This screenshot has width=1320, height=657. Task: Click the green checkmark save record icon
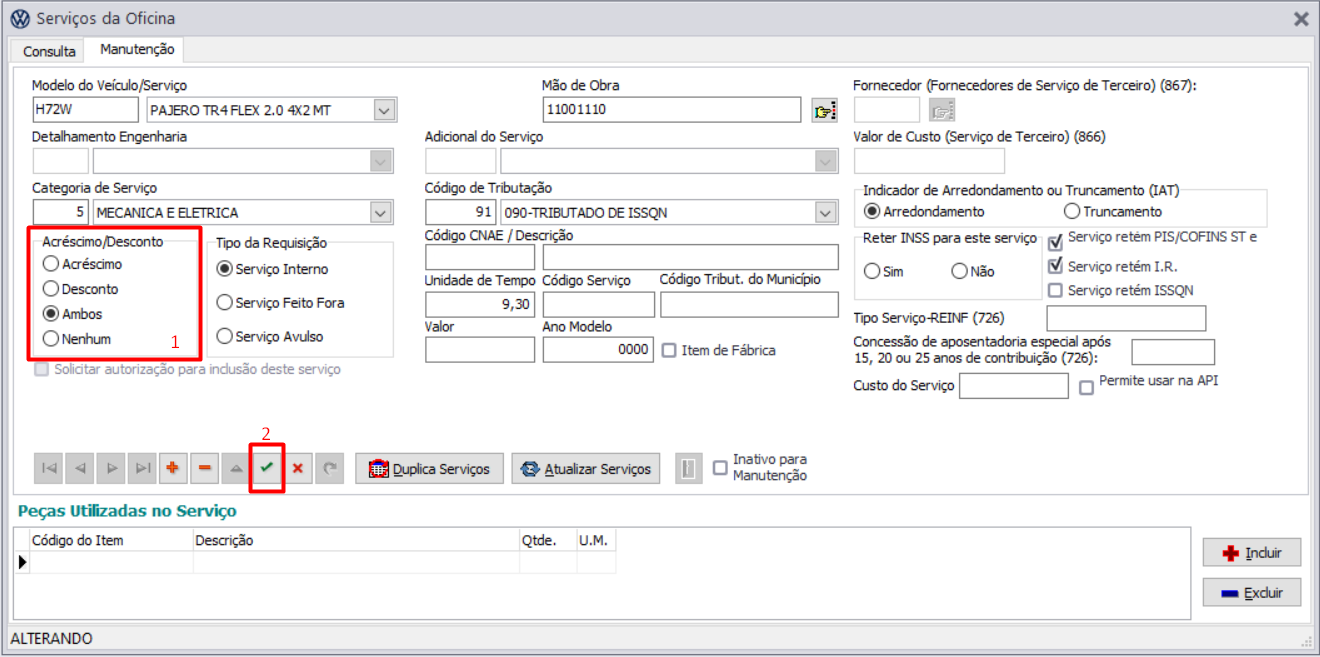pyautogui.click(x=266, y=468)
